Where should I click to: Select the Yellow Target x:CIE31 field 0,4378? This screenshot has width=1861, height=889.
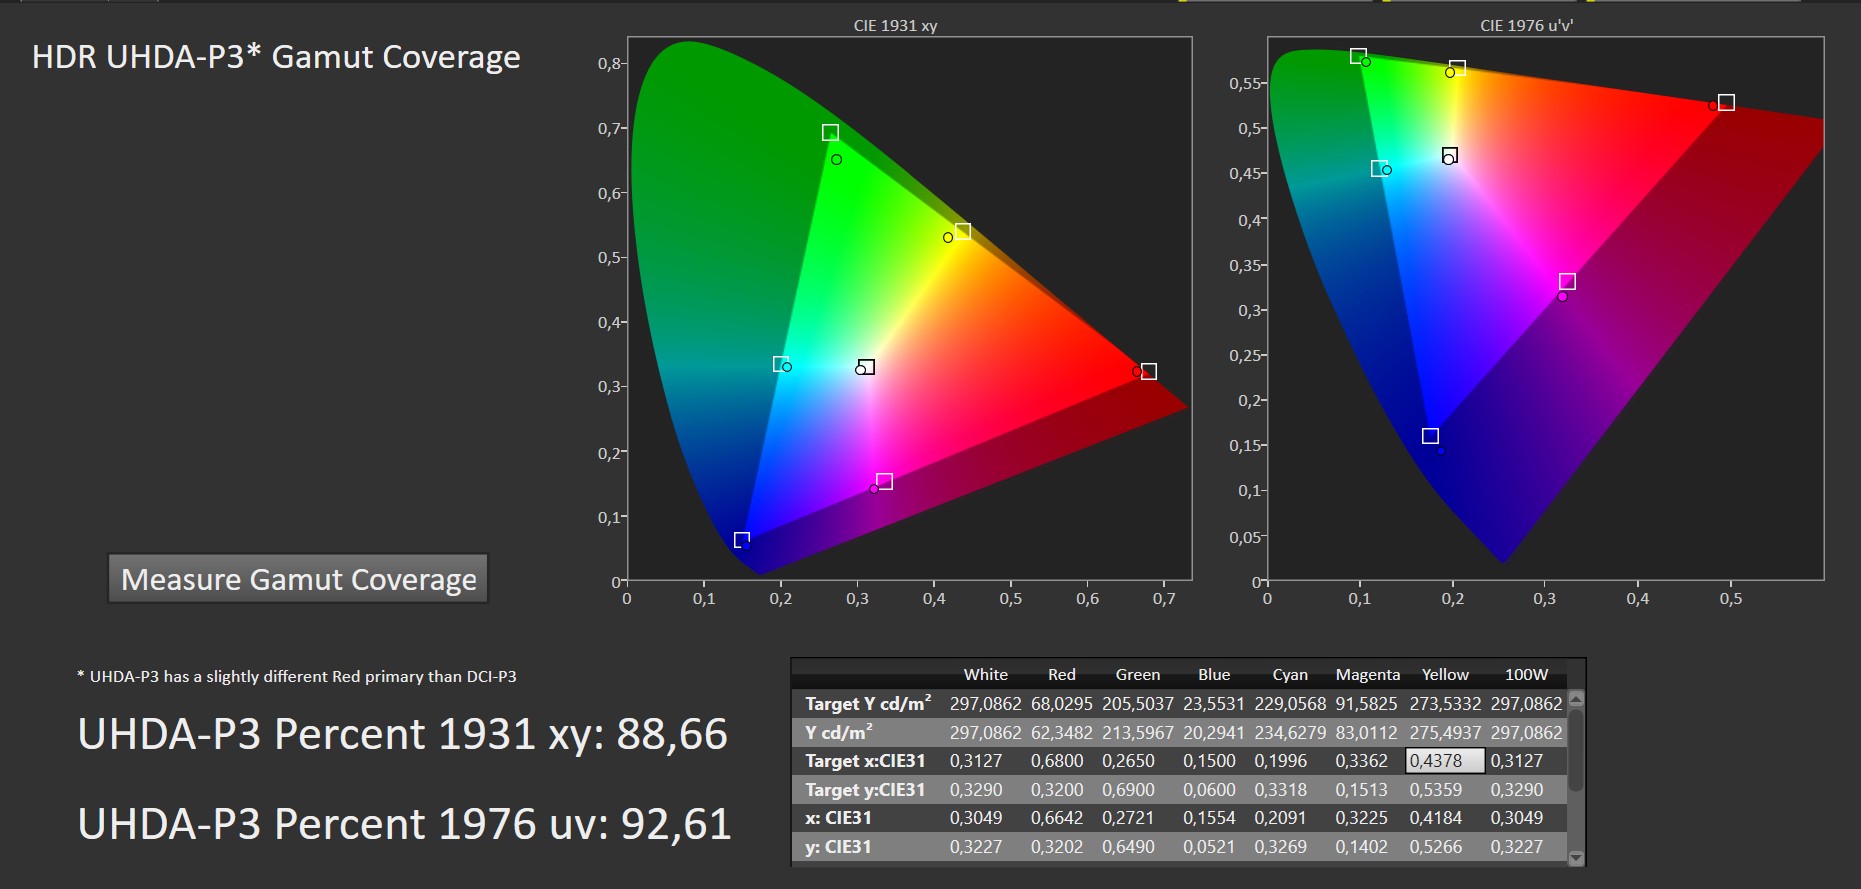[1444, 761]
